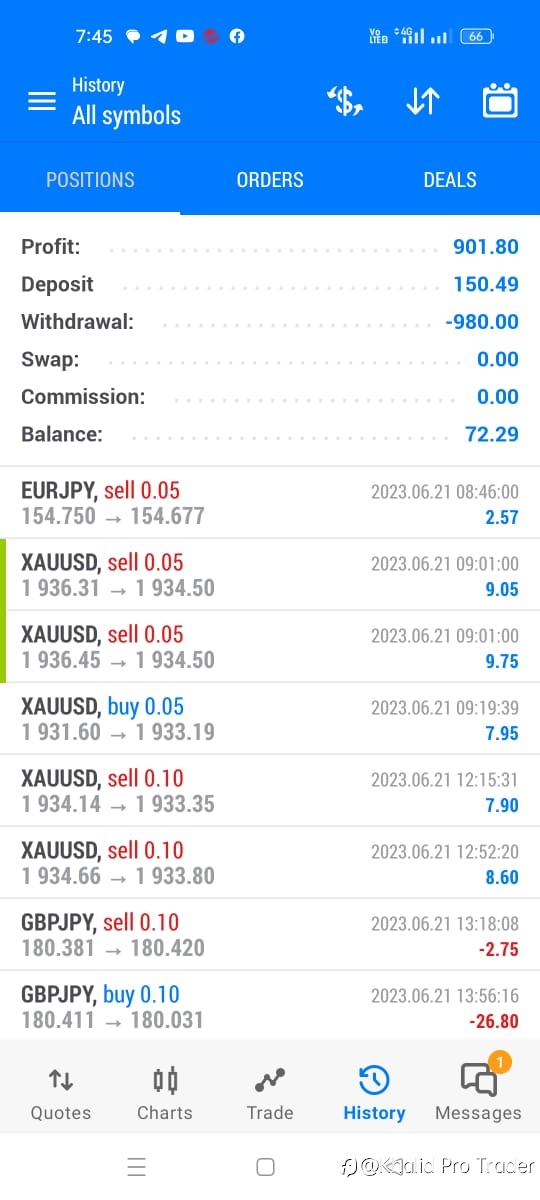Tap the Android recent apps button
The height and width of the screenshot is (1200, 540).
click(x=137, y=1166)
